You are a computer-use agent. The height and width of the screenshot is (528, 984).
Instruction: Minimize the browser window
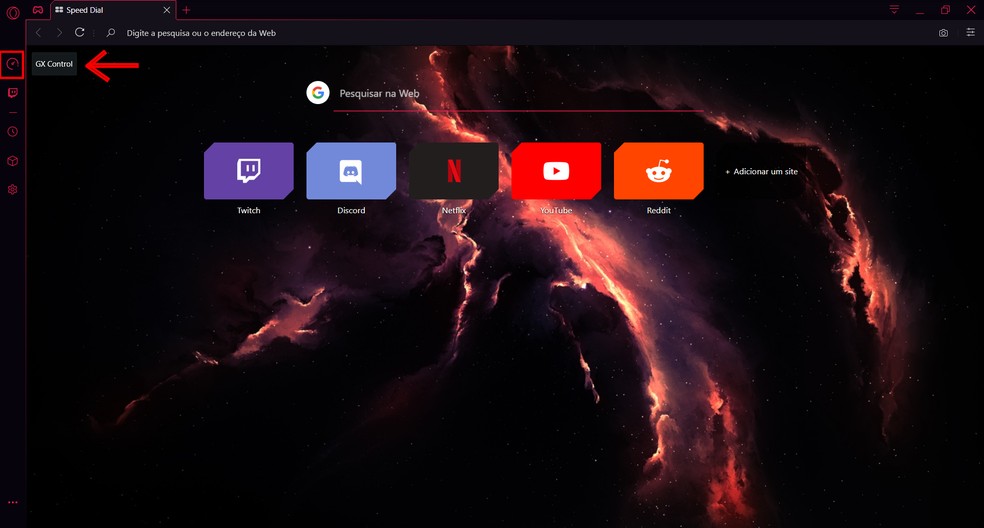click(920, 10)
